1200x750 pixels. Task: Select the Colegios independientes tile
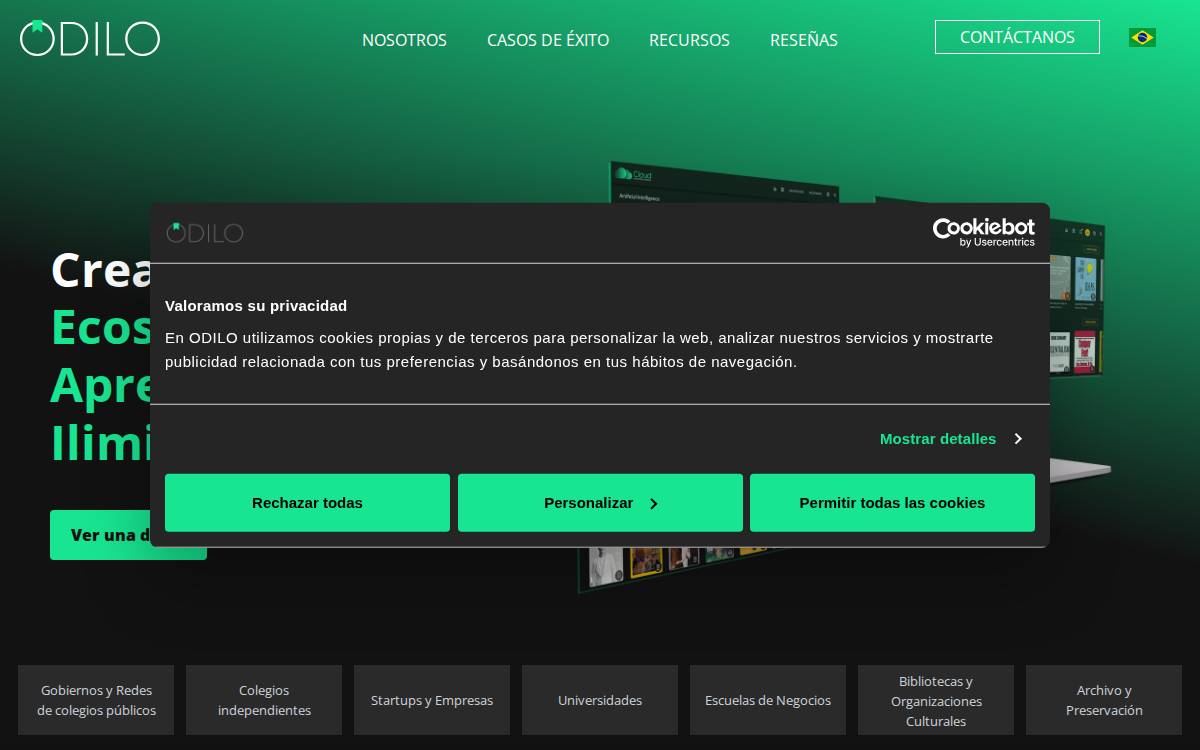264,700
